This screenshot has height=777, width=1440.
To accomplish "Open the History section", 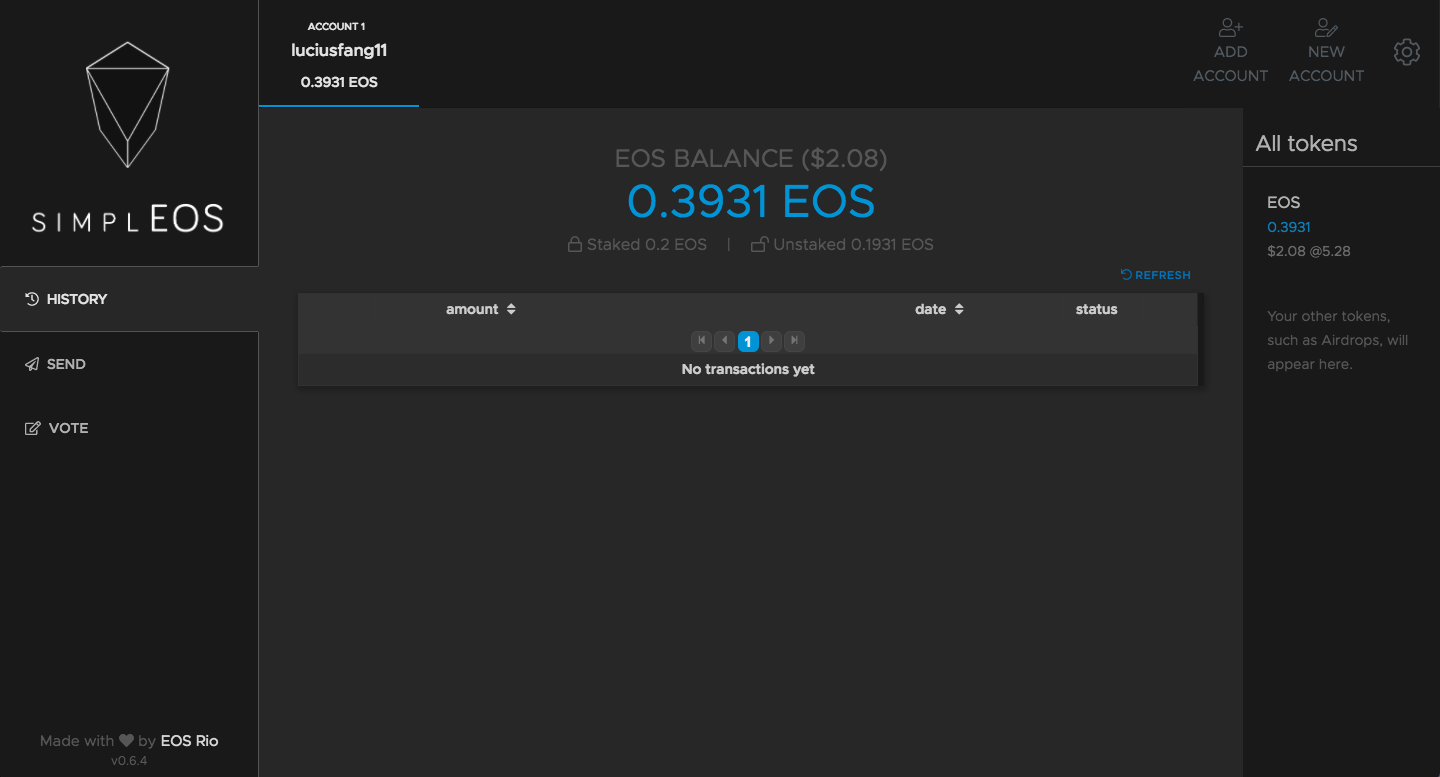I will (x=129, y=299).
